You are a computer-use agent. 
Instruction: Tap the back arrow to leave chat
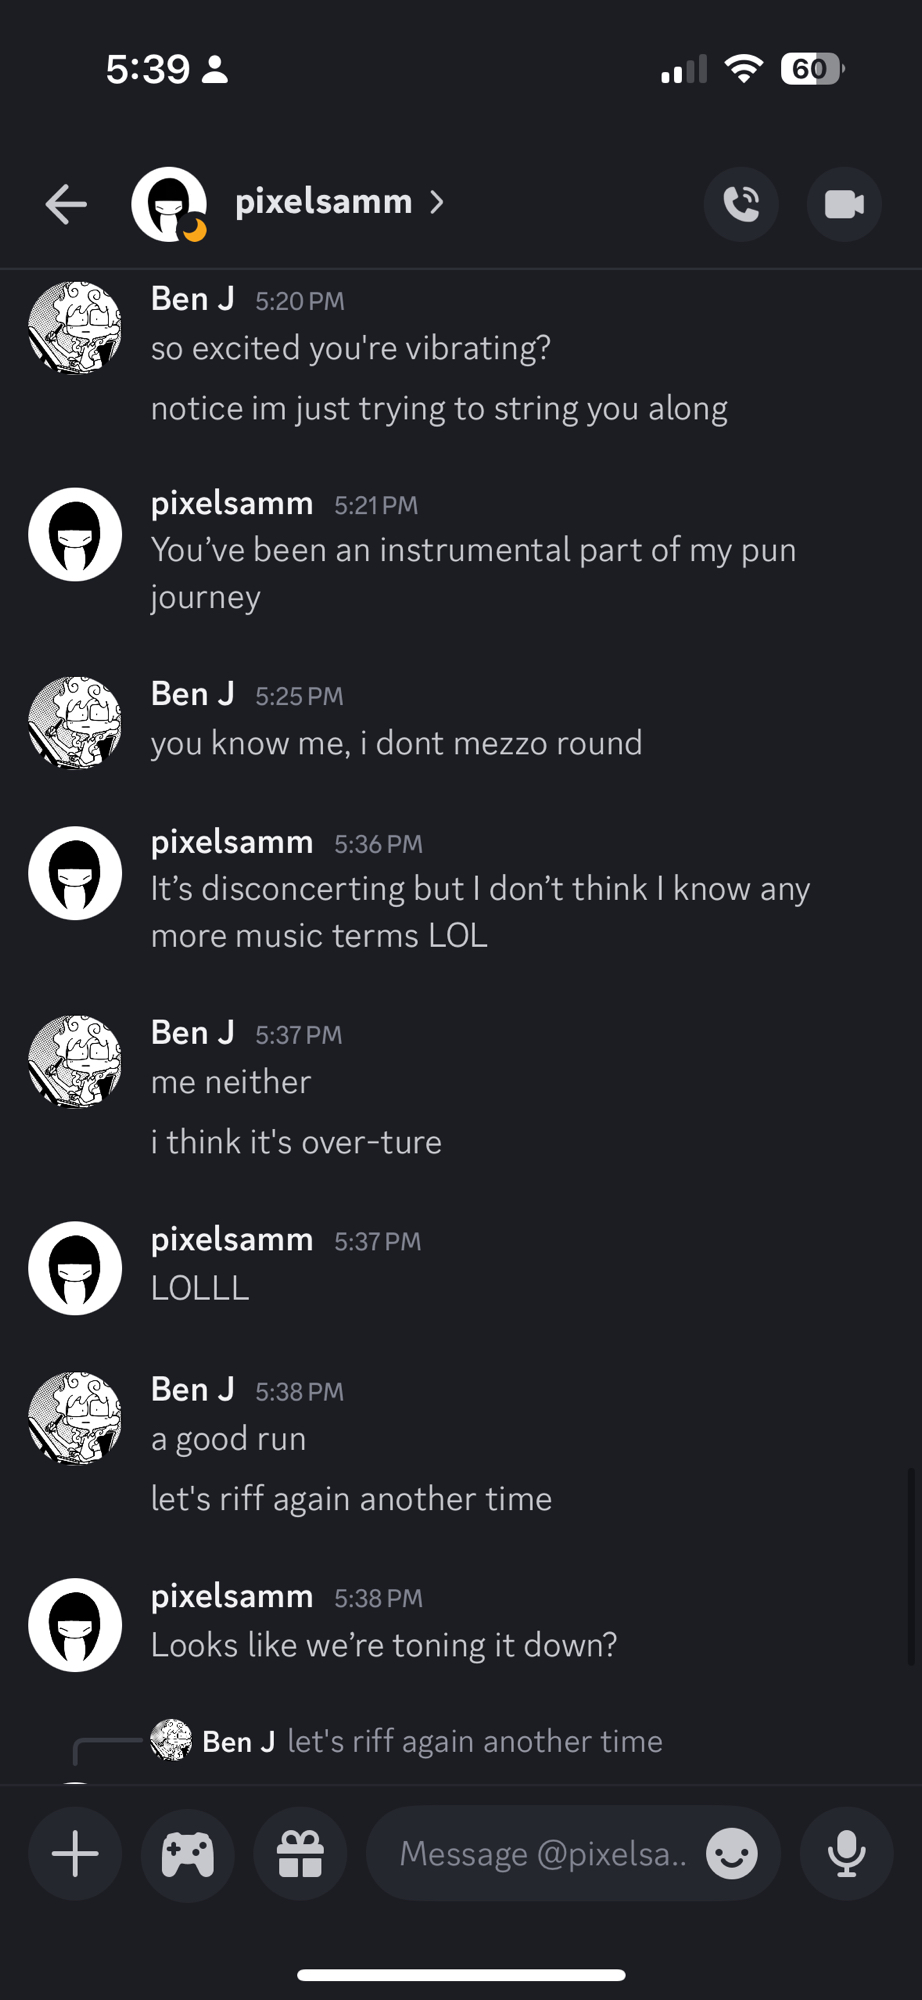66,204
